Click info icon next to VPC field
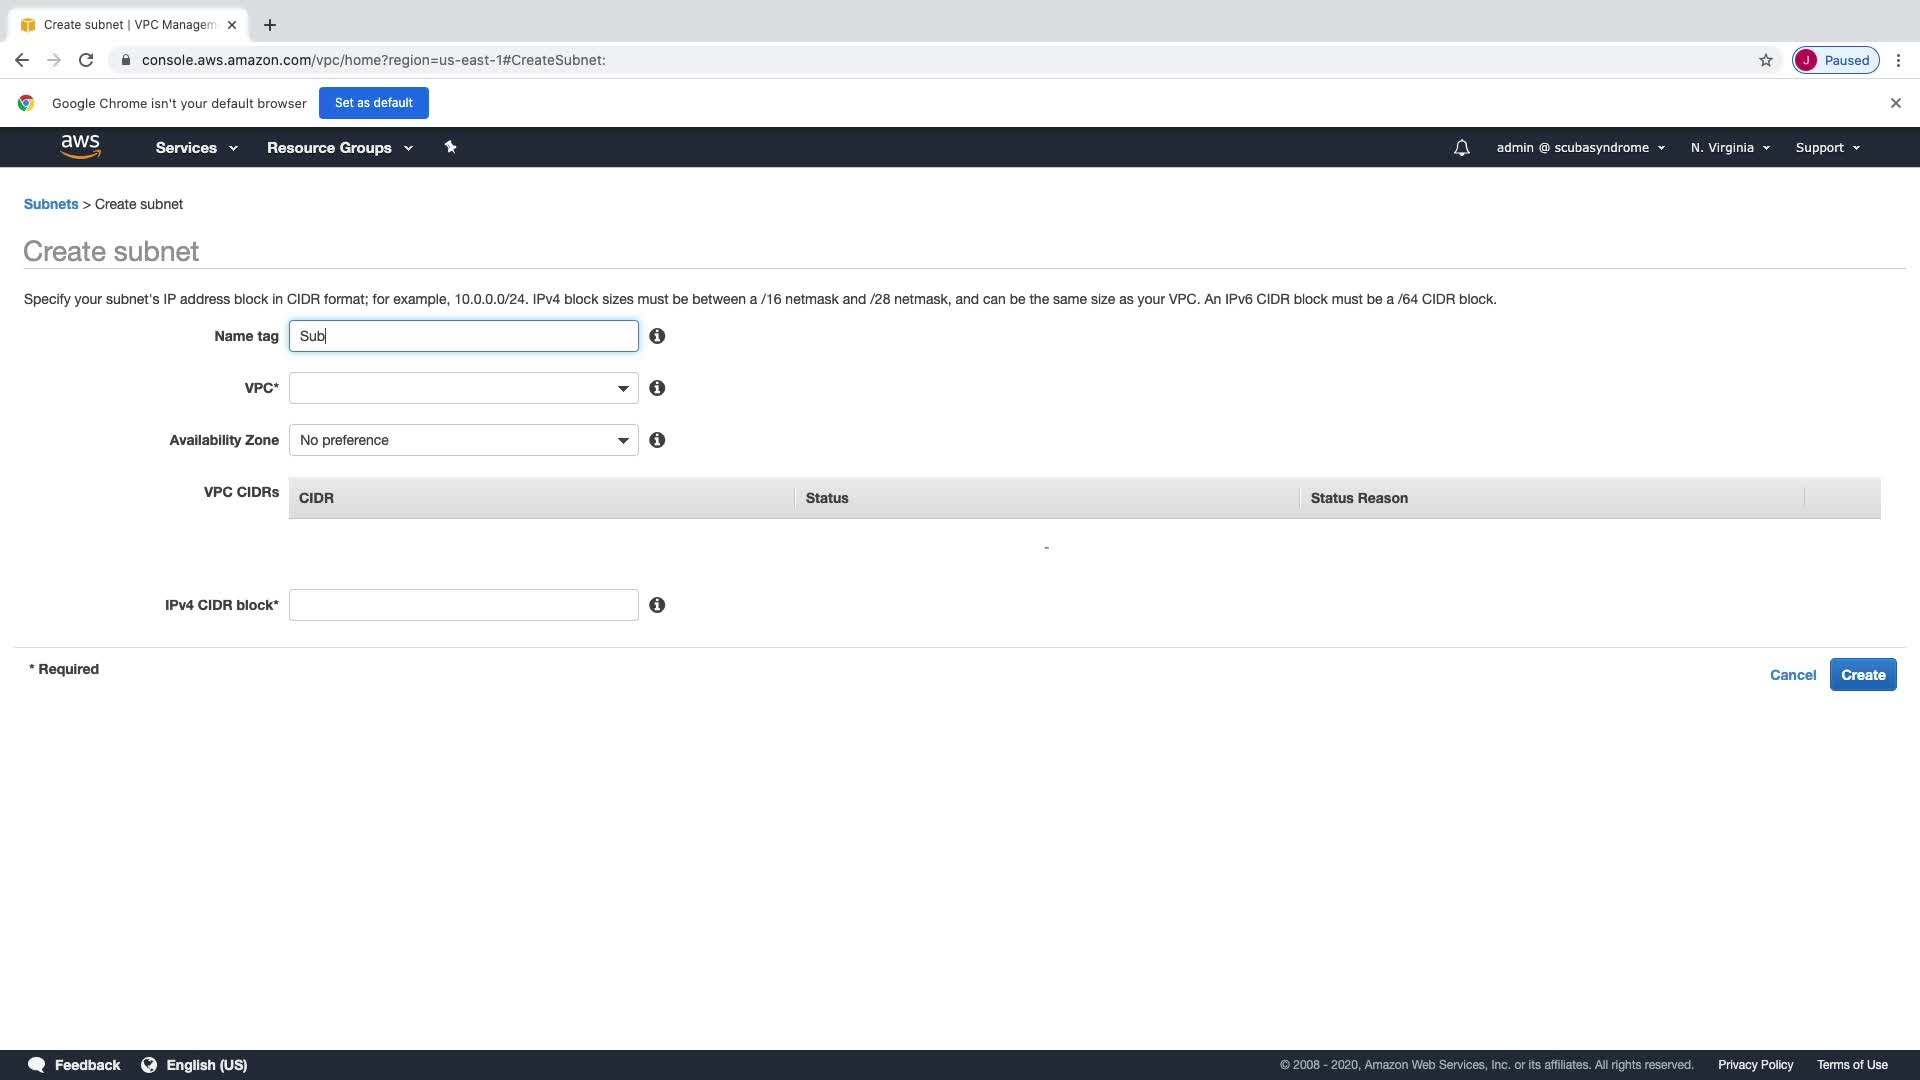 [657, 388]
